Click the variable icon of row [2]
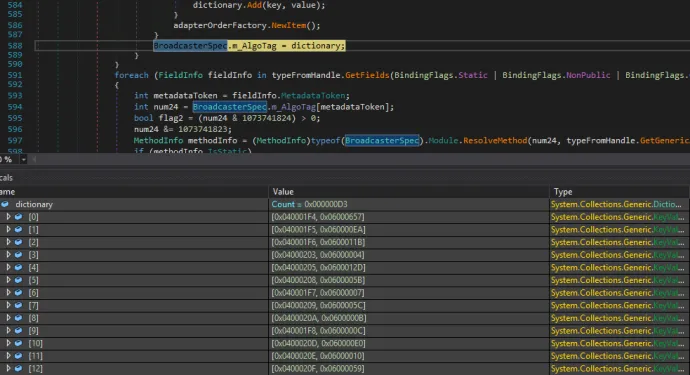This screenshot has height=375, width=690. (18, 242)
